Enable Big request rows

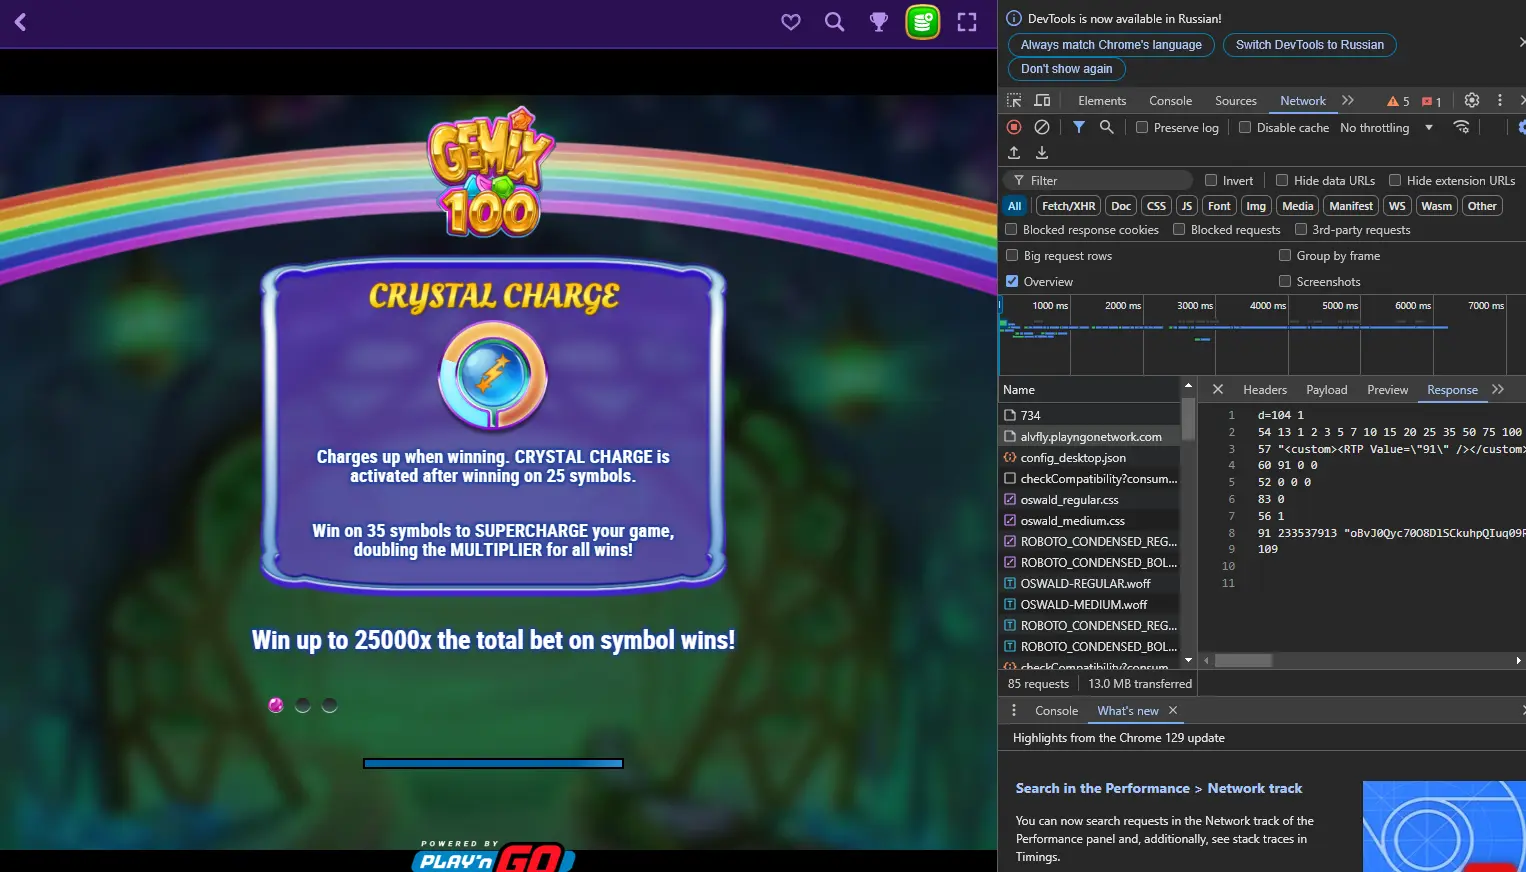pos(1012,255)
